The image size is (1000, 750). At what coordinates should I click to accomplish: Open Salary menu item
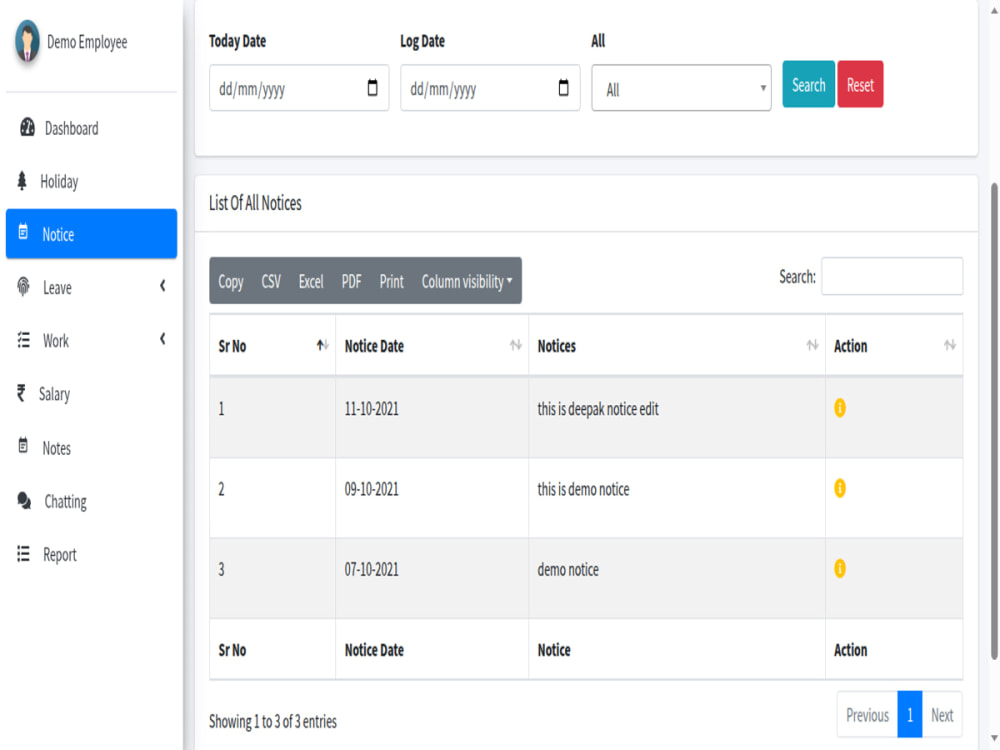click(91, 393)
